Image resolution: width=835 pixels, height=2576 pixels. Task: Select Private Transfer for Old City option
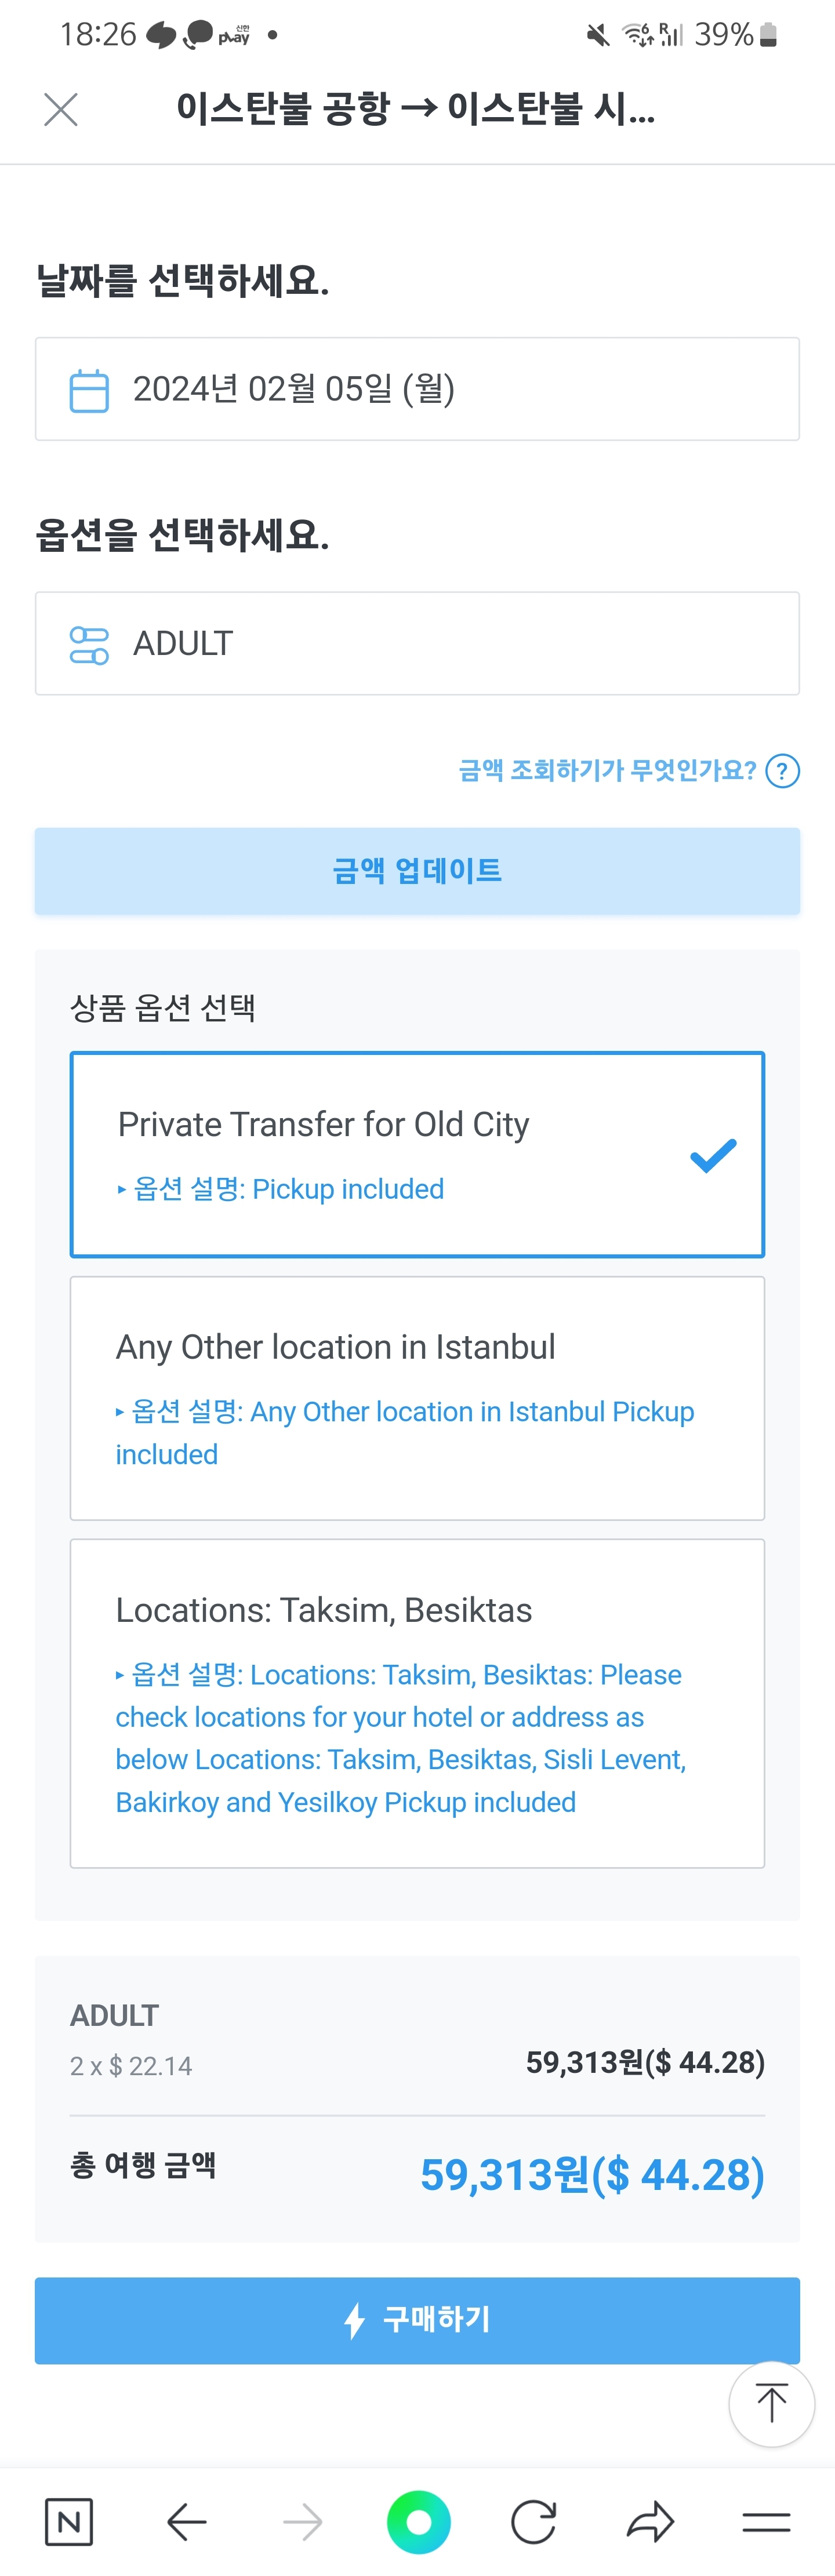click(x=417, y=1154)
